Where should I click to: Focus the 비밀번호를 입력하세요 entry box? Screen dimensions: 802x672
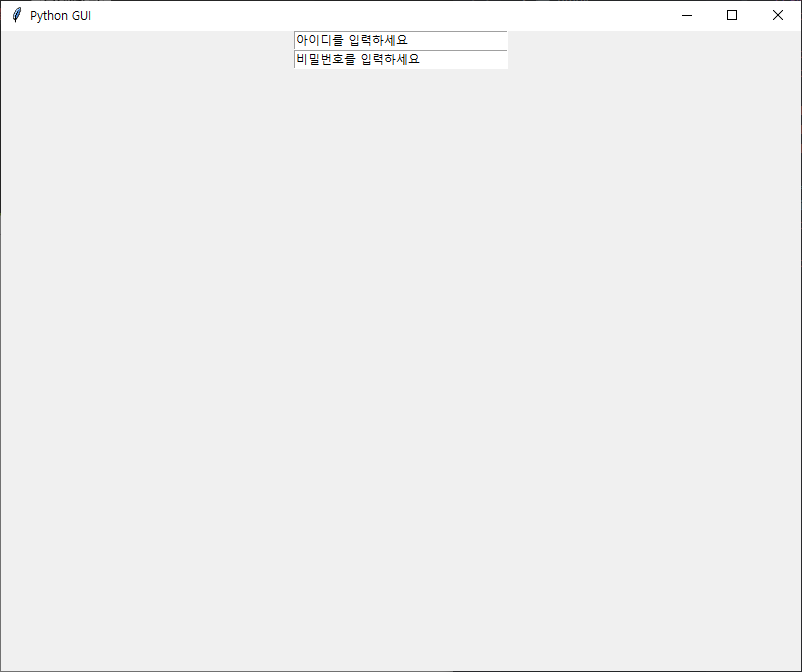[401, 59]
